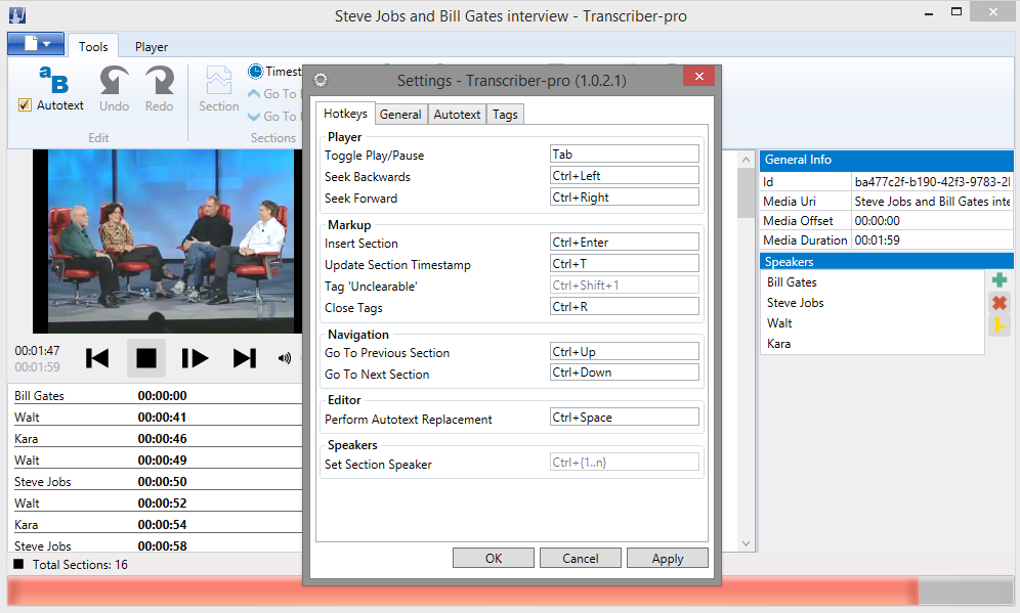Click the Media Offset value 00:00:00

tap(932, 221)
